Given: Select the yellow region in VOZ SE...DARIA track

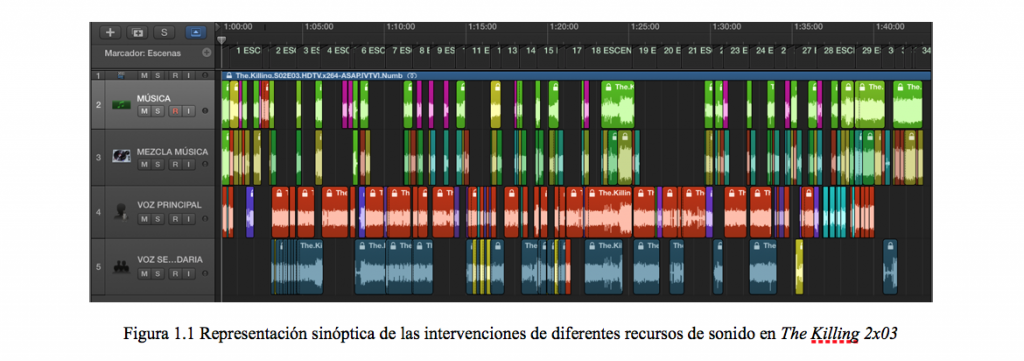Looking at the screenshot, I should tap(799, 266).
